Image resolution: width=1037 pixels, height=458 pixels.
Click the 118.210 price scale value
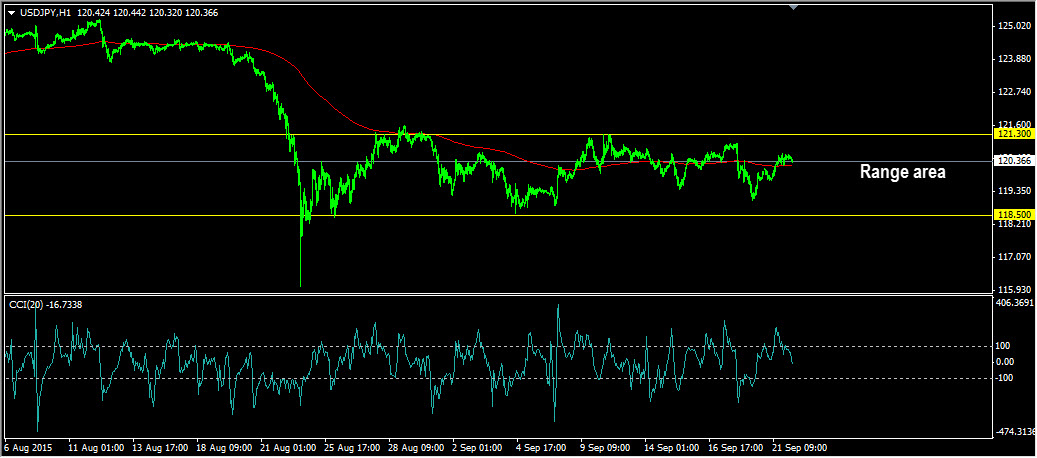(1013, 224)
